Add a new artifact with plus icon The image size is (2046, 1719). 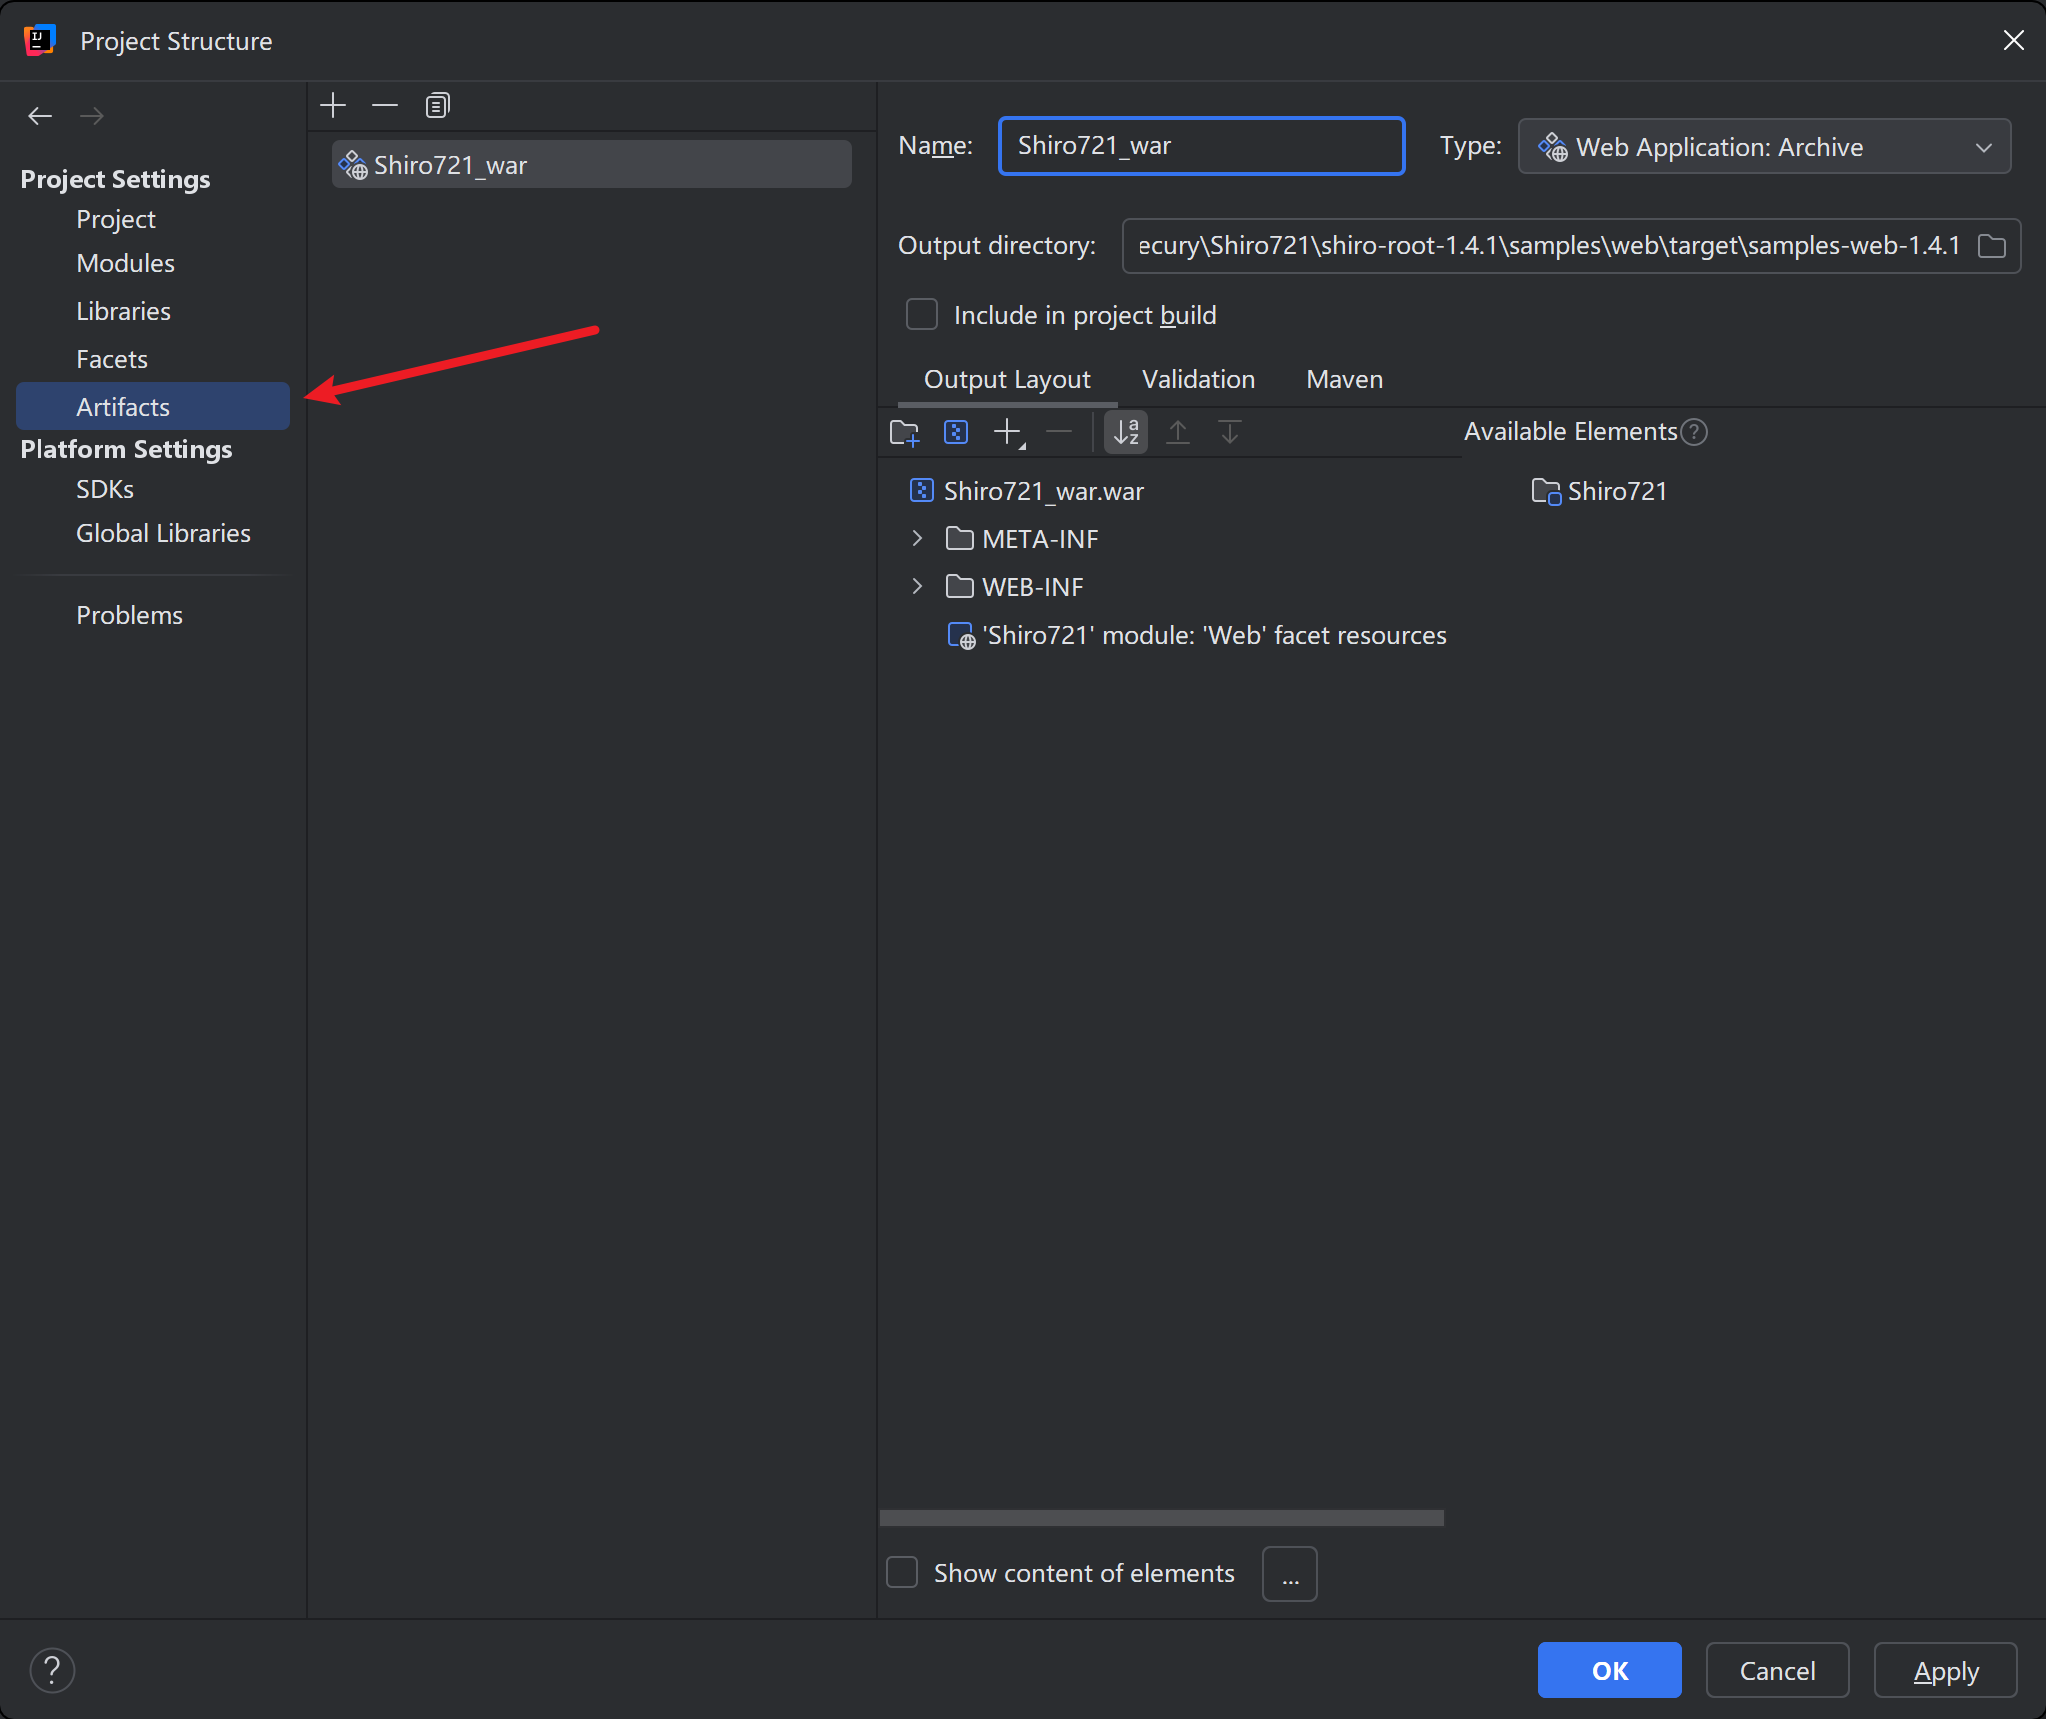click(x=333, y=105)
